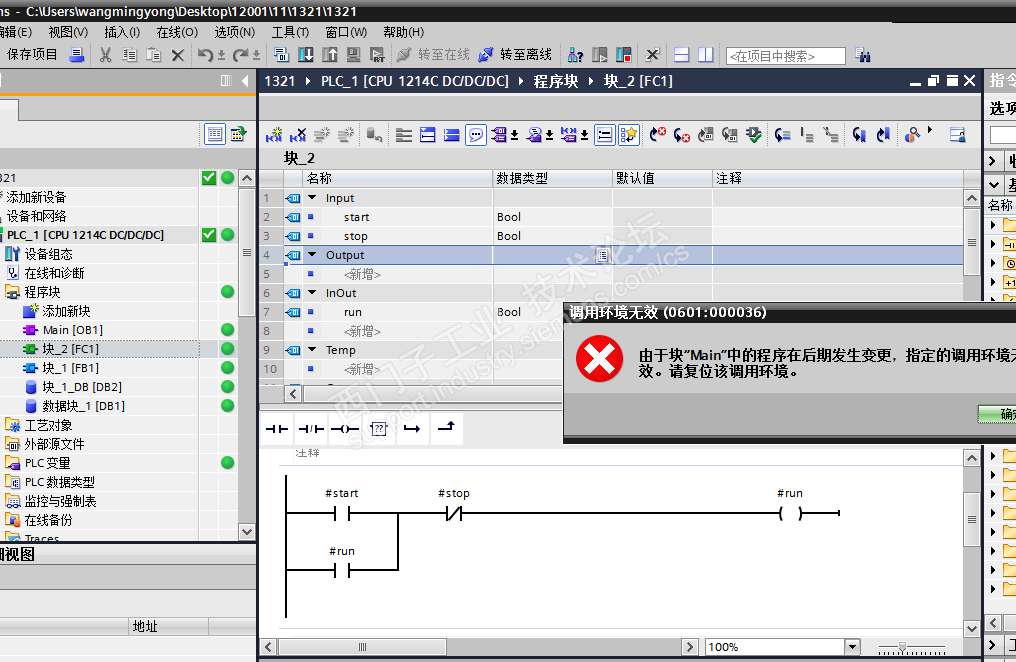Click the Upload from device icon
The image size is (1016, 662).
(x=329, y=55)
